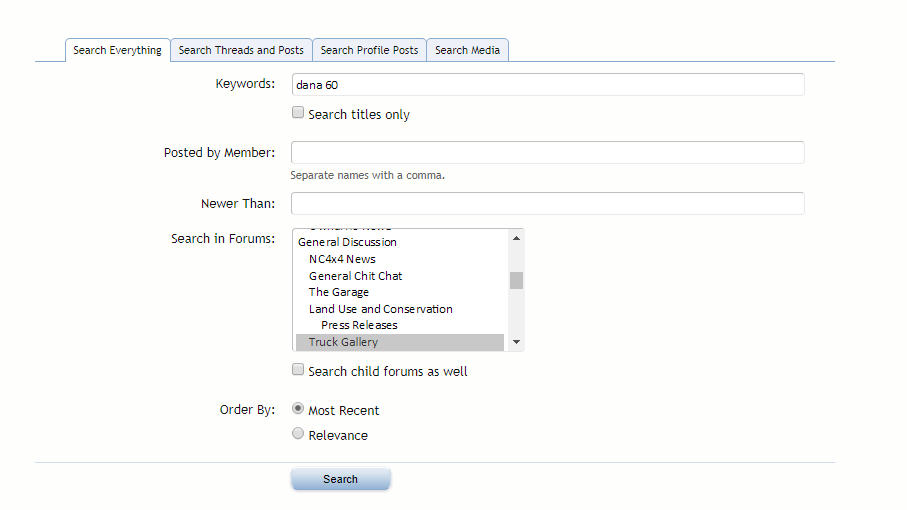Open the Search Threads and Posts tab

click(241, 50)
